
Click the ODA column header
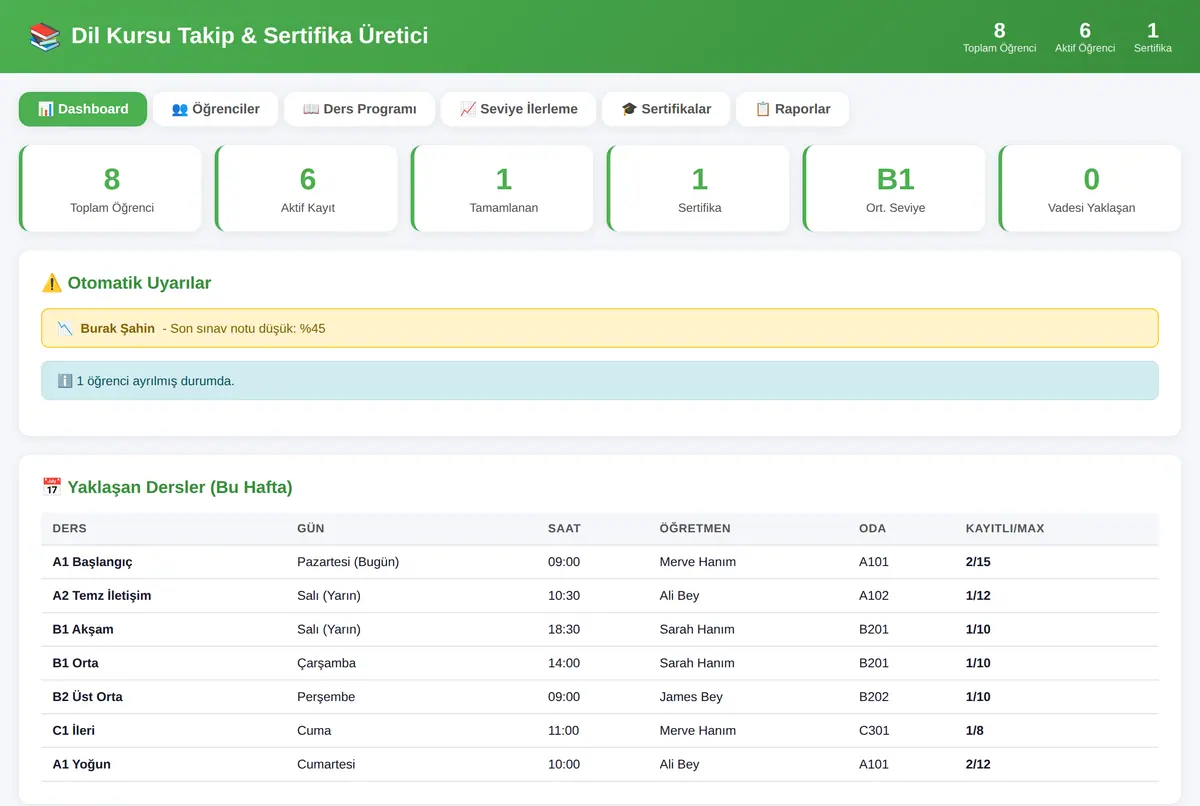coord(872,528)
